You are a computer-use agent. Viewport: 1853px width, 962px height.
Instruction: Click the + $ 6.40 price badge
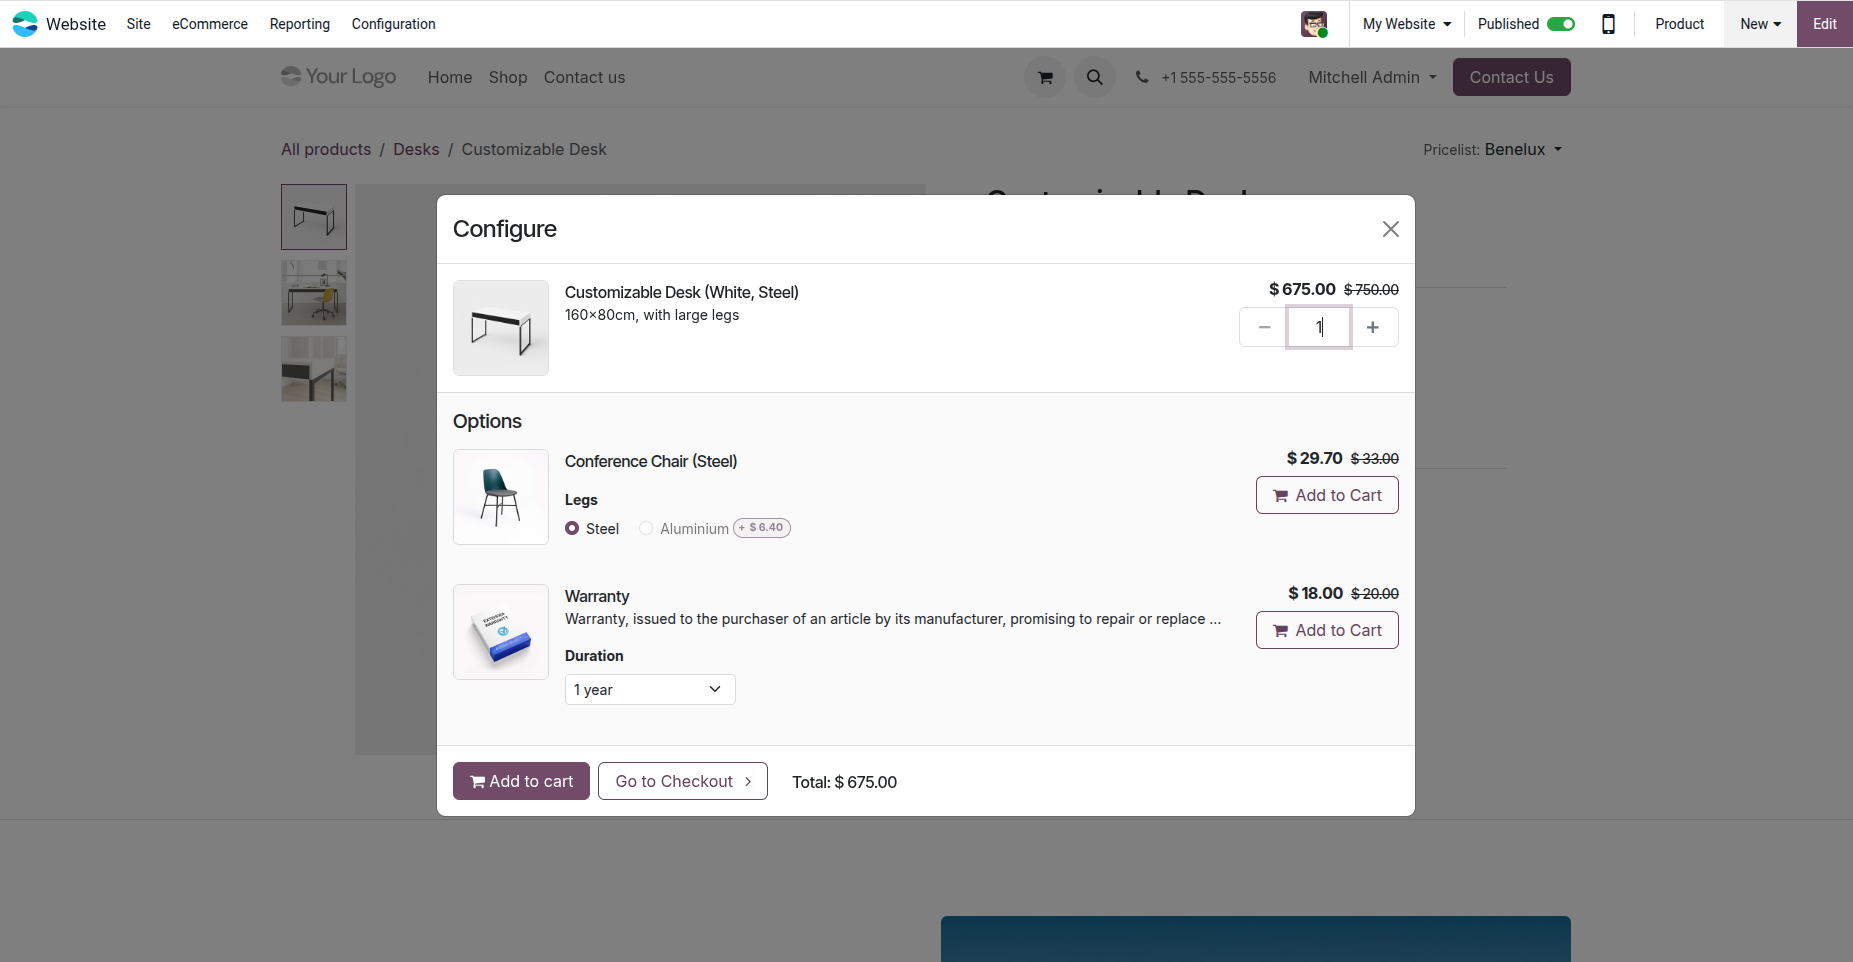click(x=762, y=528)
